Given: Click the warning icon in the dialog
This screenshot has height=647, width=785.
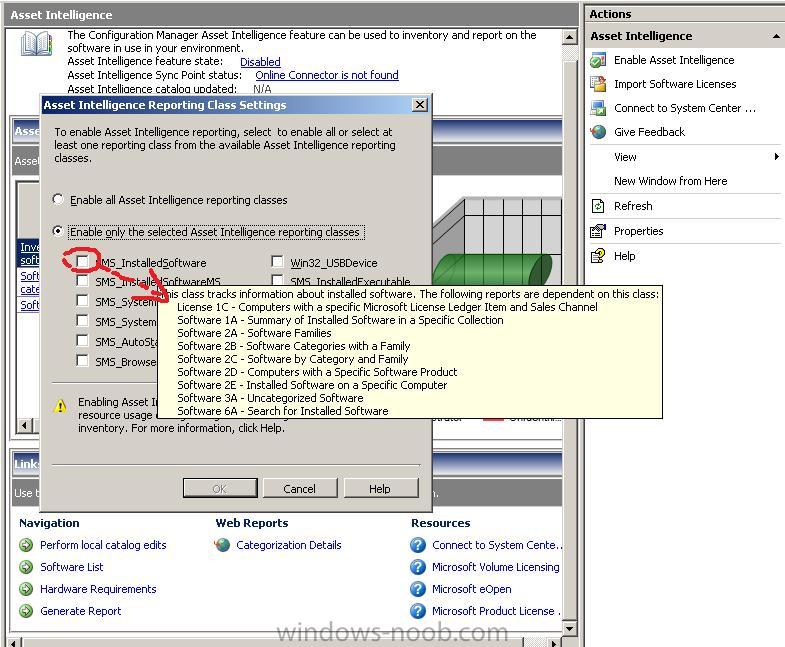Looking at the screenshot, I should [60, 406].
